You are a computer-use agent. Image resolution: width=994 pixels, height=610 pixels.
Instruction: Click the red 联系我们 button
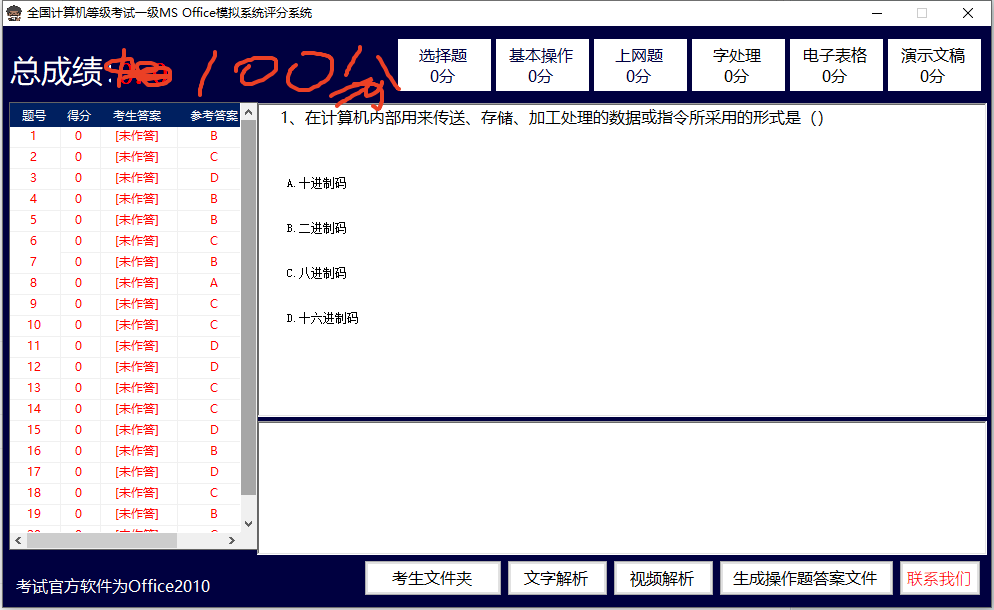tap(939, 578)
